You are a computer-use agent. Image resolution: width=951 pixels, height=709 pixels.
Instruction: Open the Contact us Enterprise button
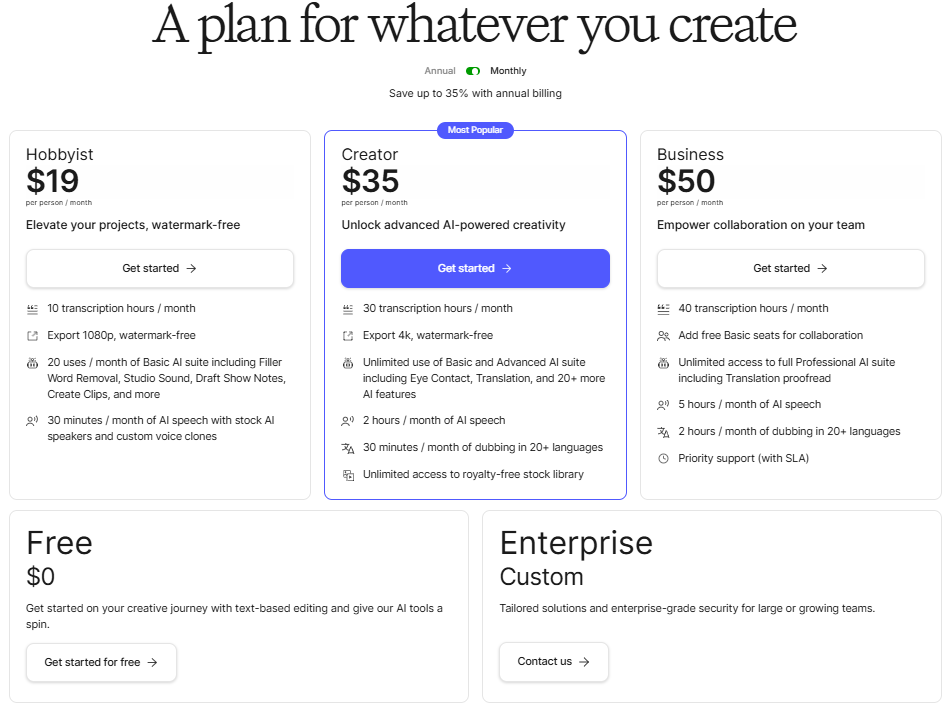[x=553, y=661]
